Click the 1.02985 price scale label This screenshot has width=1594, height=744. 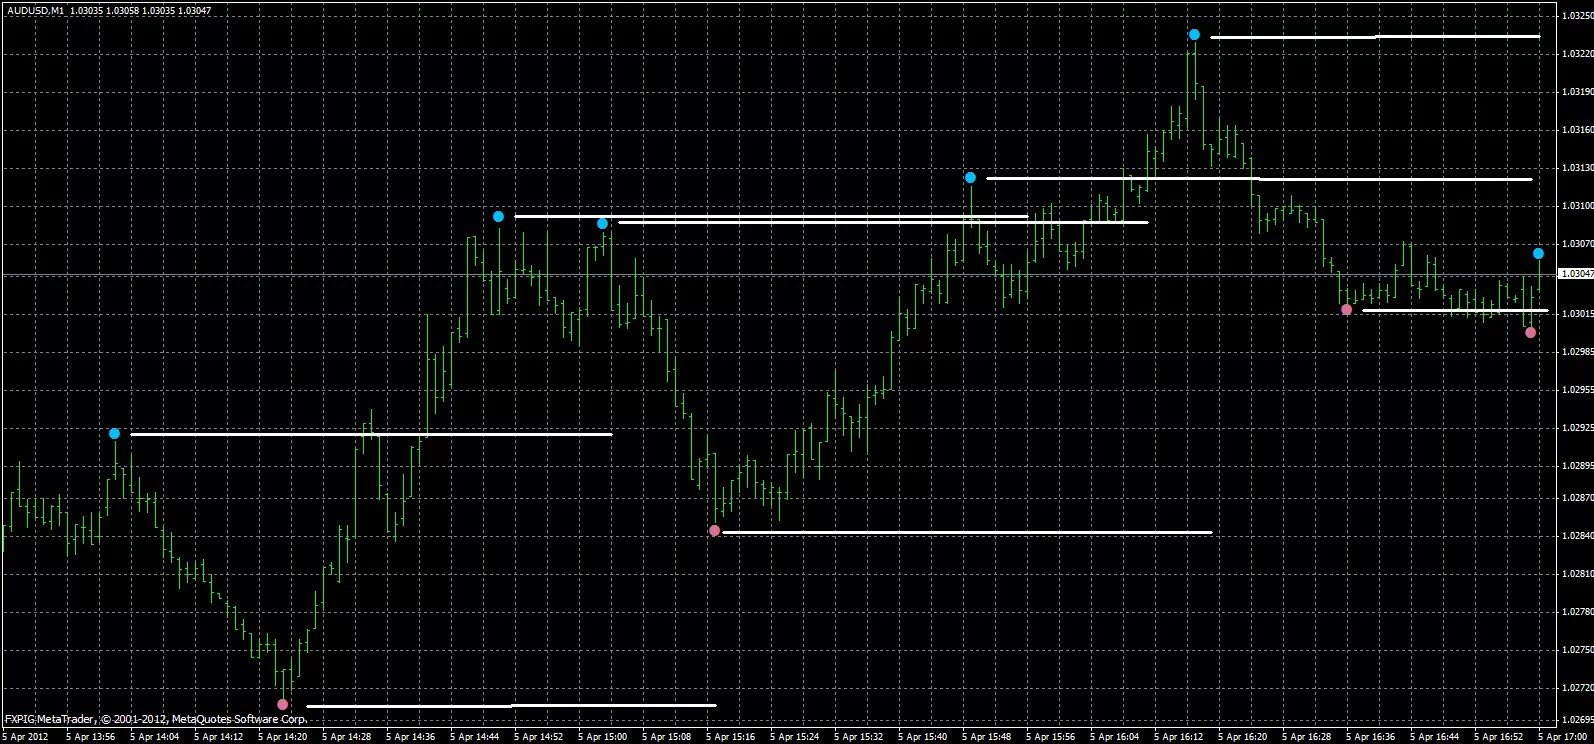[1576, 352]
